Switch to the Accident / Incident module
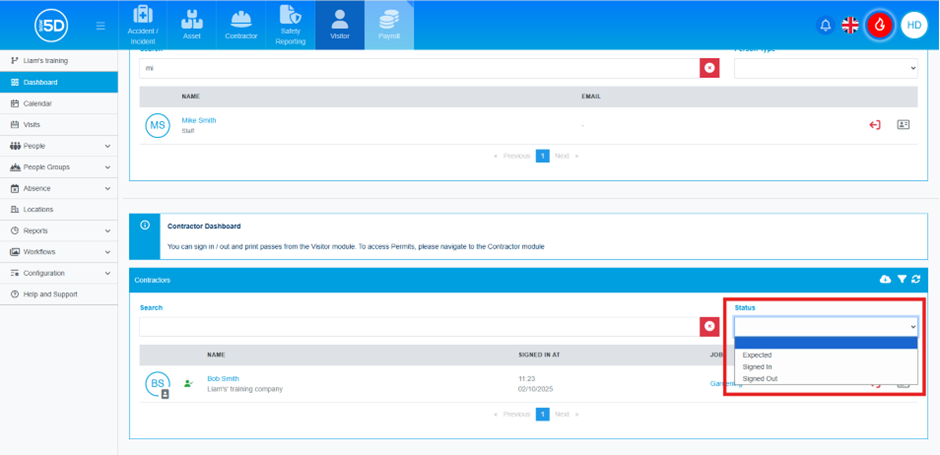This screenshot has height=455, width=940. (143, 25)
